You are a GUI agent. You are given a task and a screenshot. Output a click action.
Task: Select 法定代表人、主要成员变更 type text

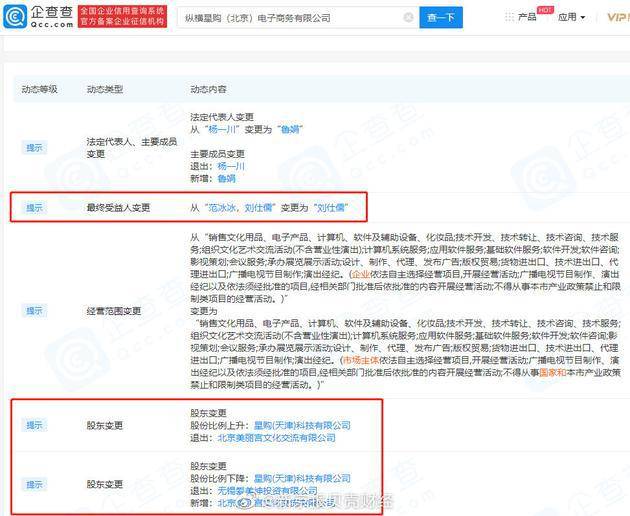[132, 147]
